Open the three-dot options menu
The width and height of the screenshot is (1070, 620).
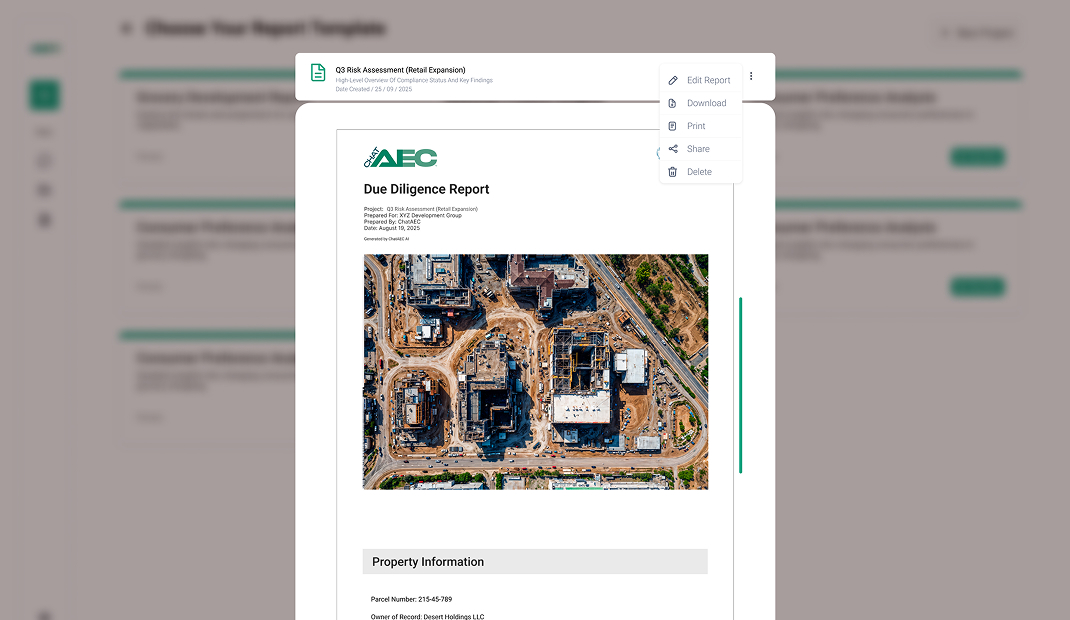tap(751, 76)
